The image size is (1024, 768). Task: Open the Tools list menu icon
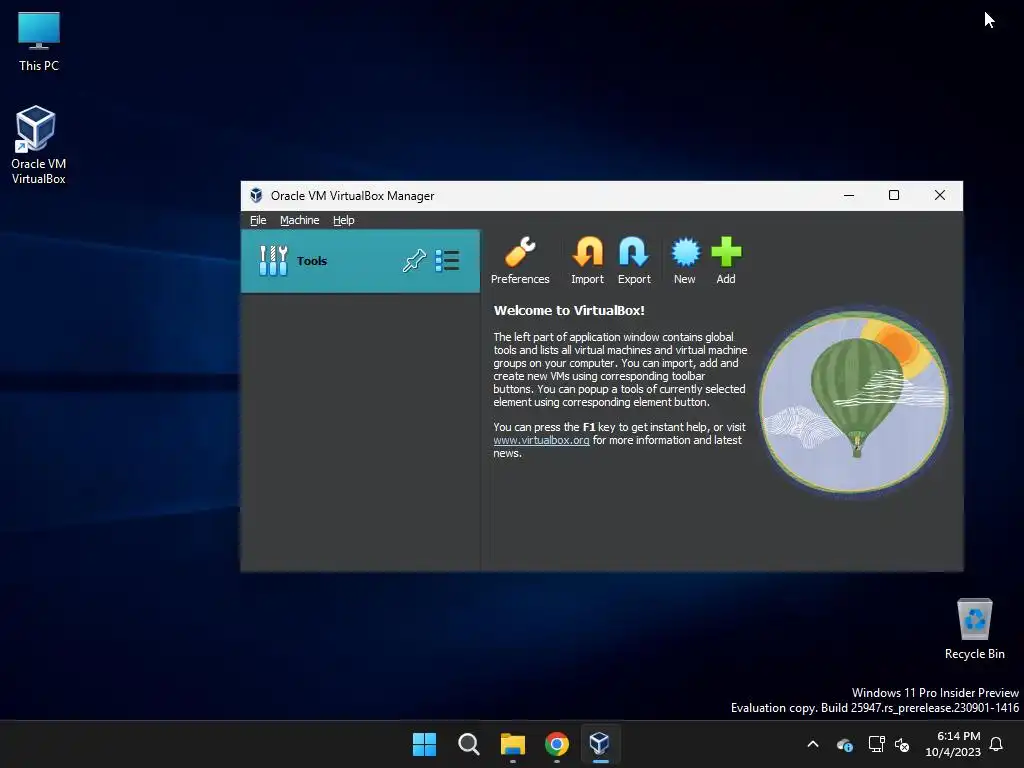pos(447,261)
